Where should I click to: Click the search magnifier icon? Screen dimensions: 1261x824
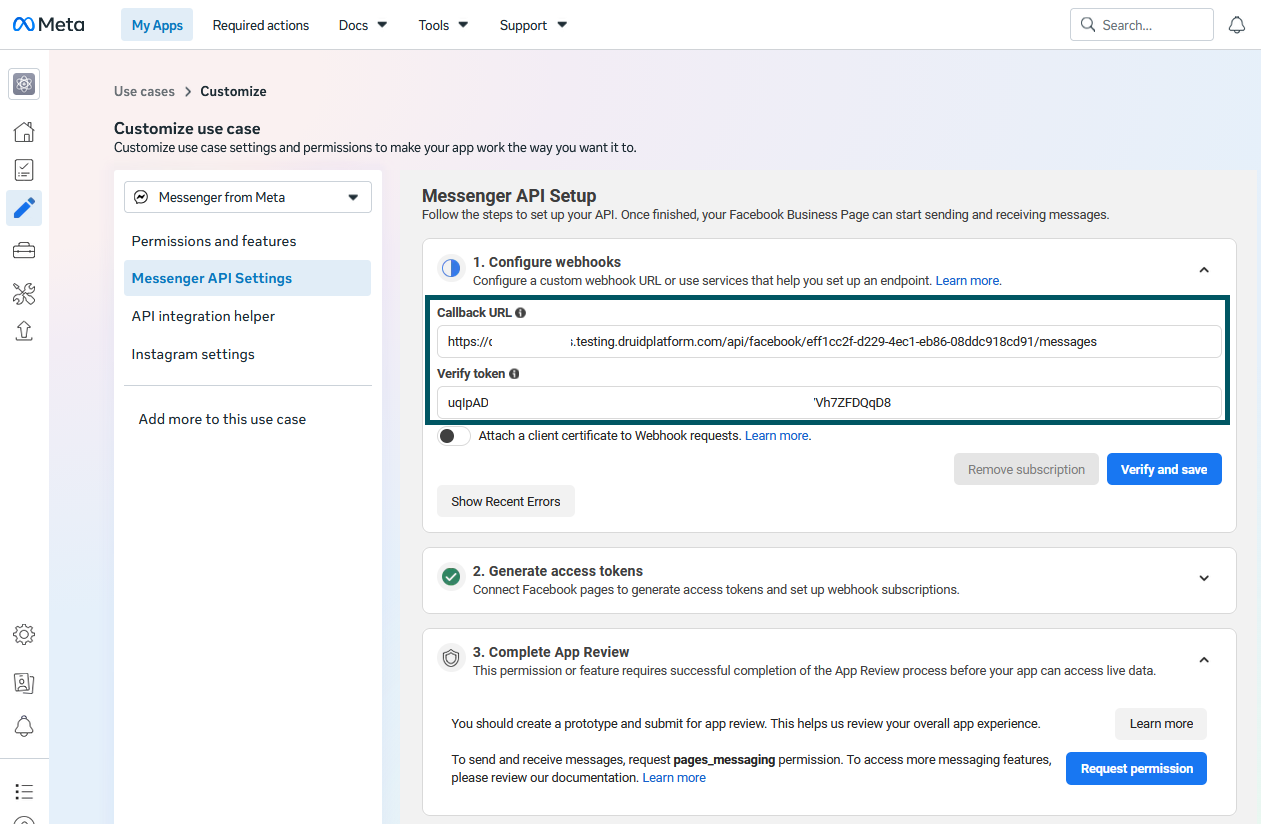click(x=1088, y=25)
